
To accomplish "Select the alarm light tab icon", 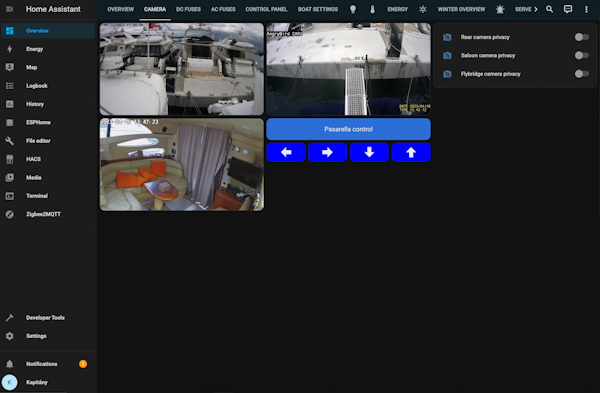I will 500,9.
